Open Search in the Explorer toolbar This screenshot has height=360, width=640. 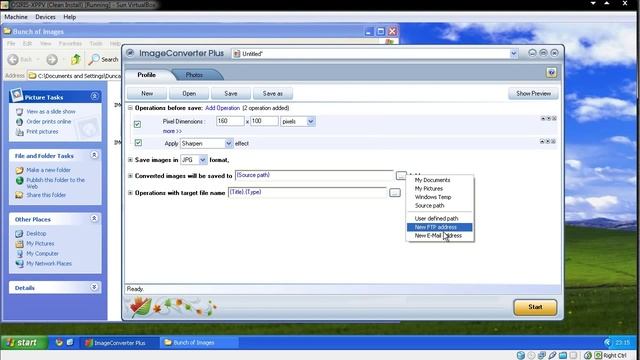point(104,60)
